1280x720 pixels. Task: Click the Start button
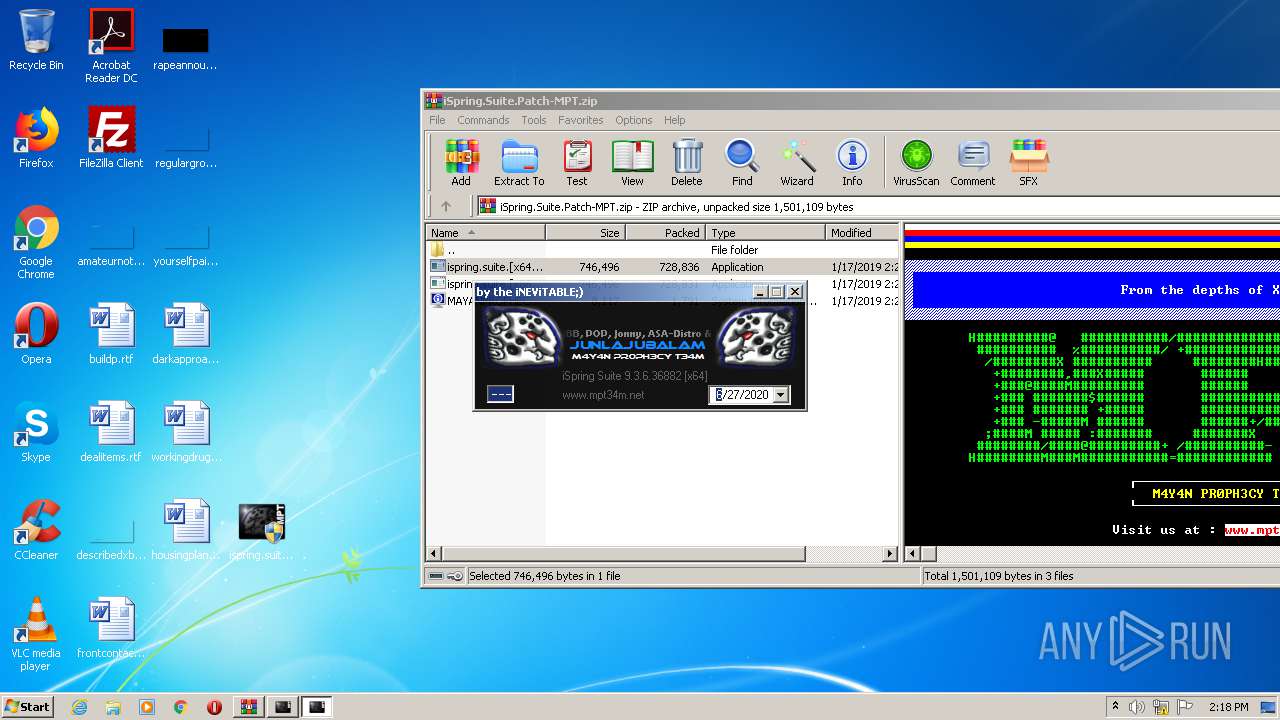pos(28,706)
